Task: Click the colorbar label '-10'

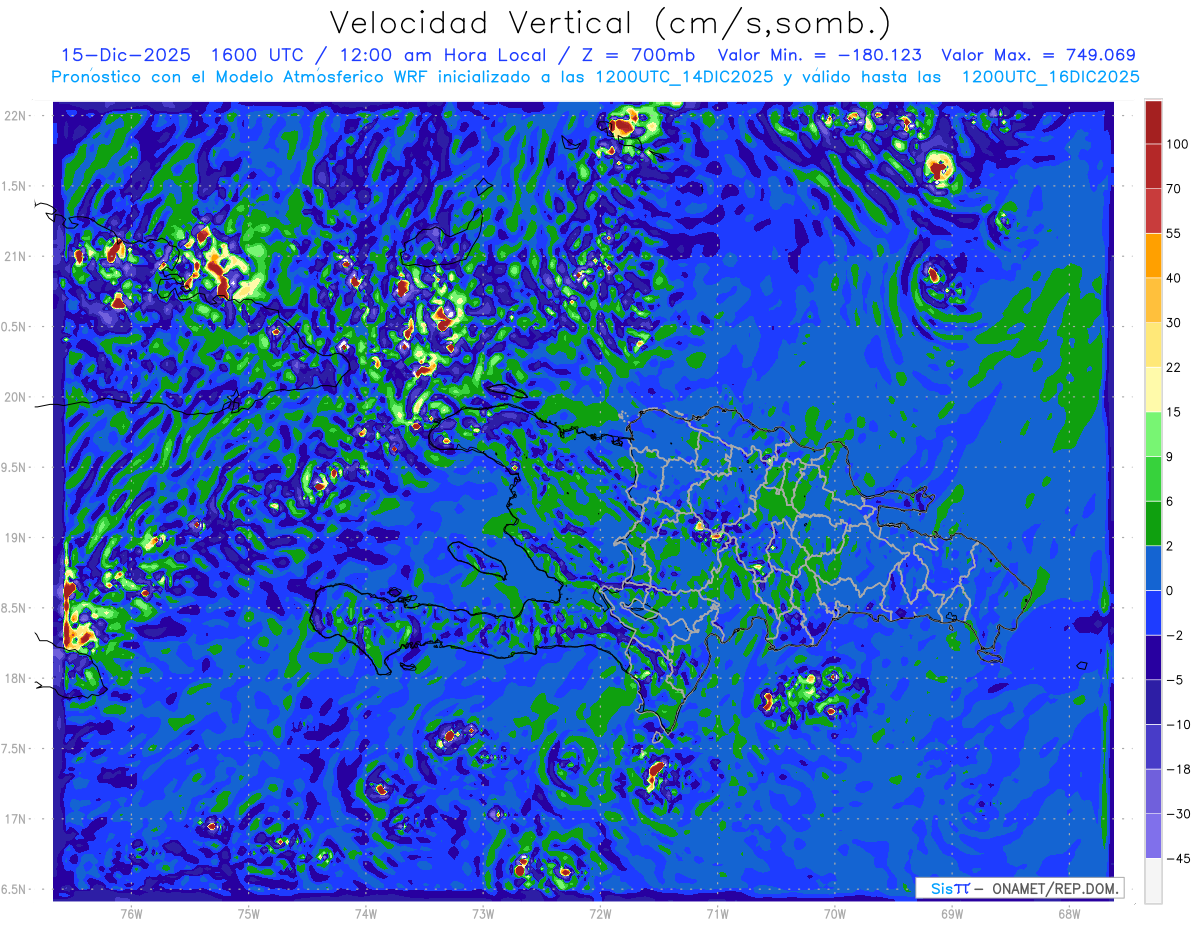Action: [x=1177, y=724]
